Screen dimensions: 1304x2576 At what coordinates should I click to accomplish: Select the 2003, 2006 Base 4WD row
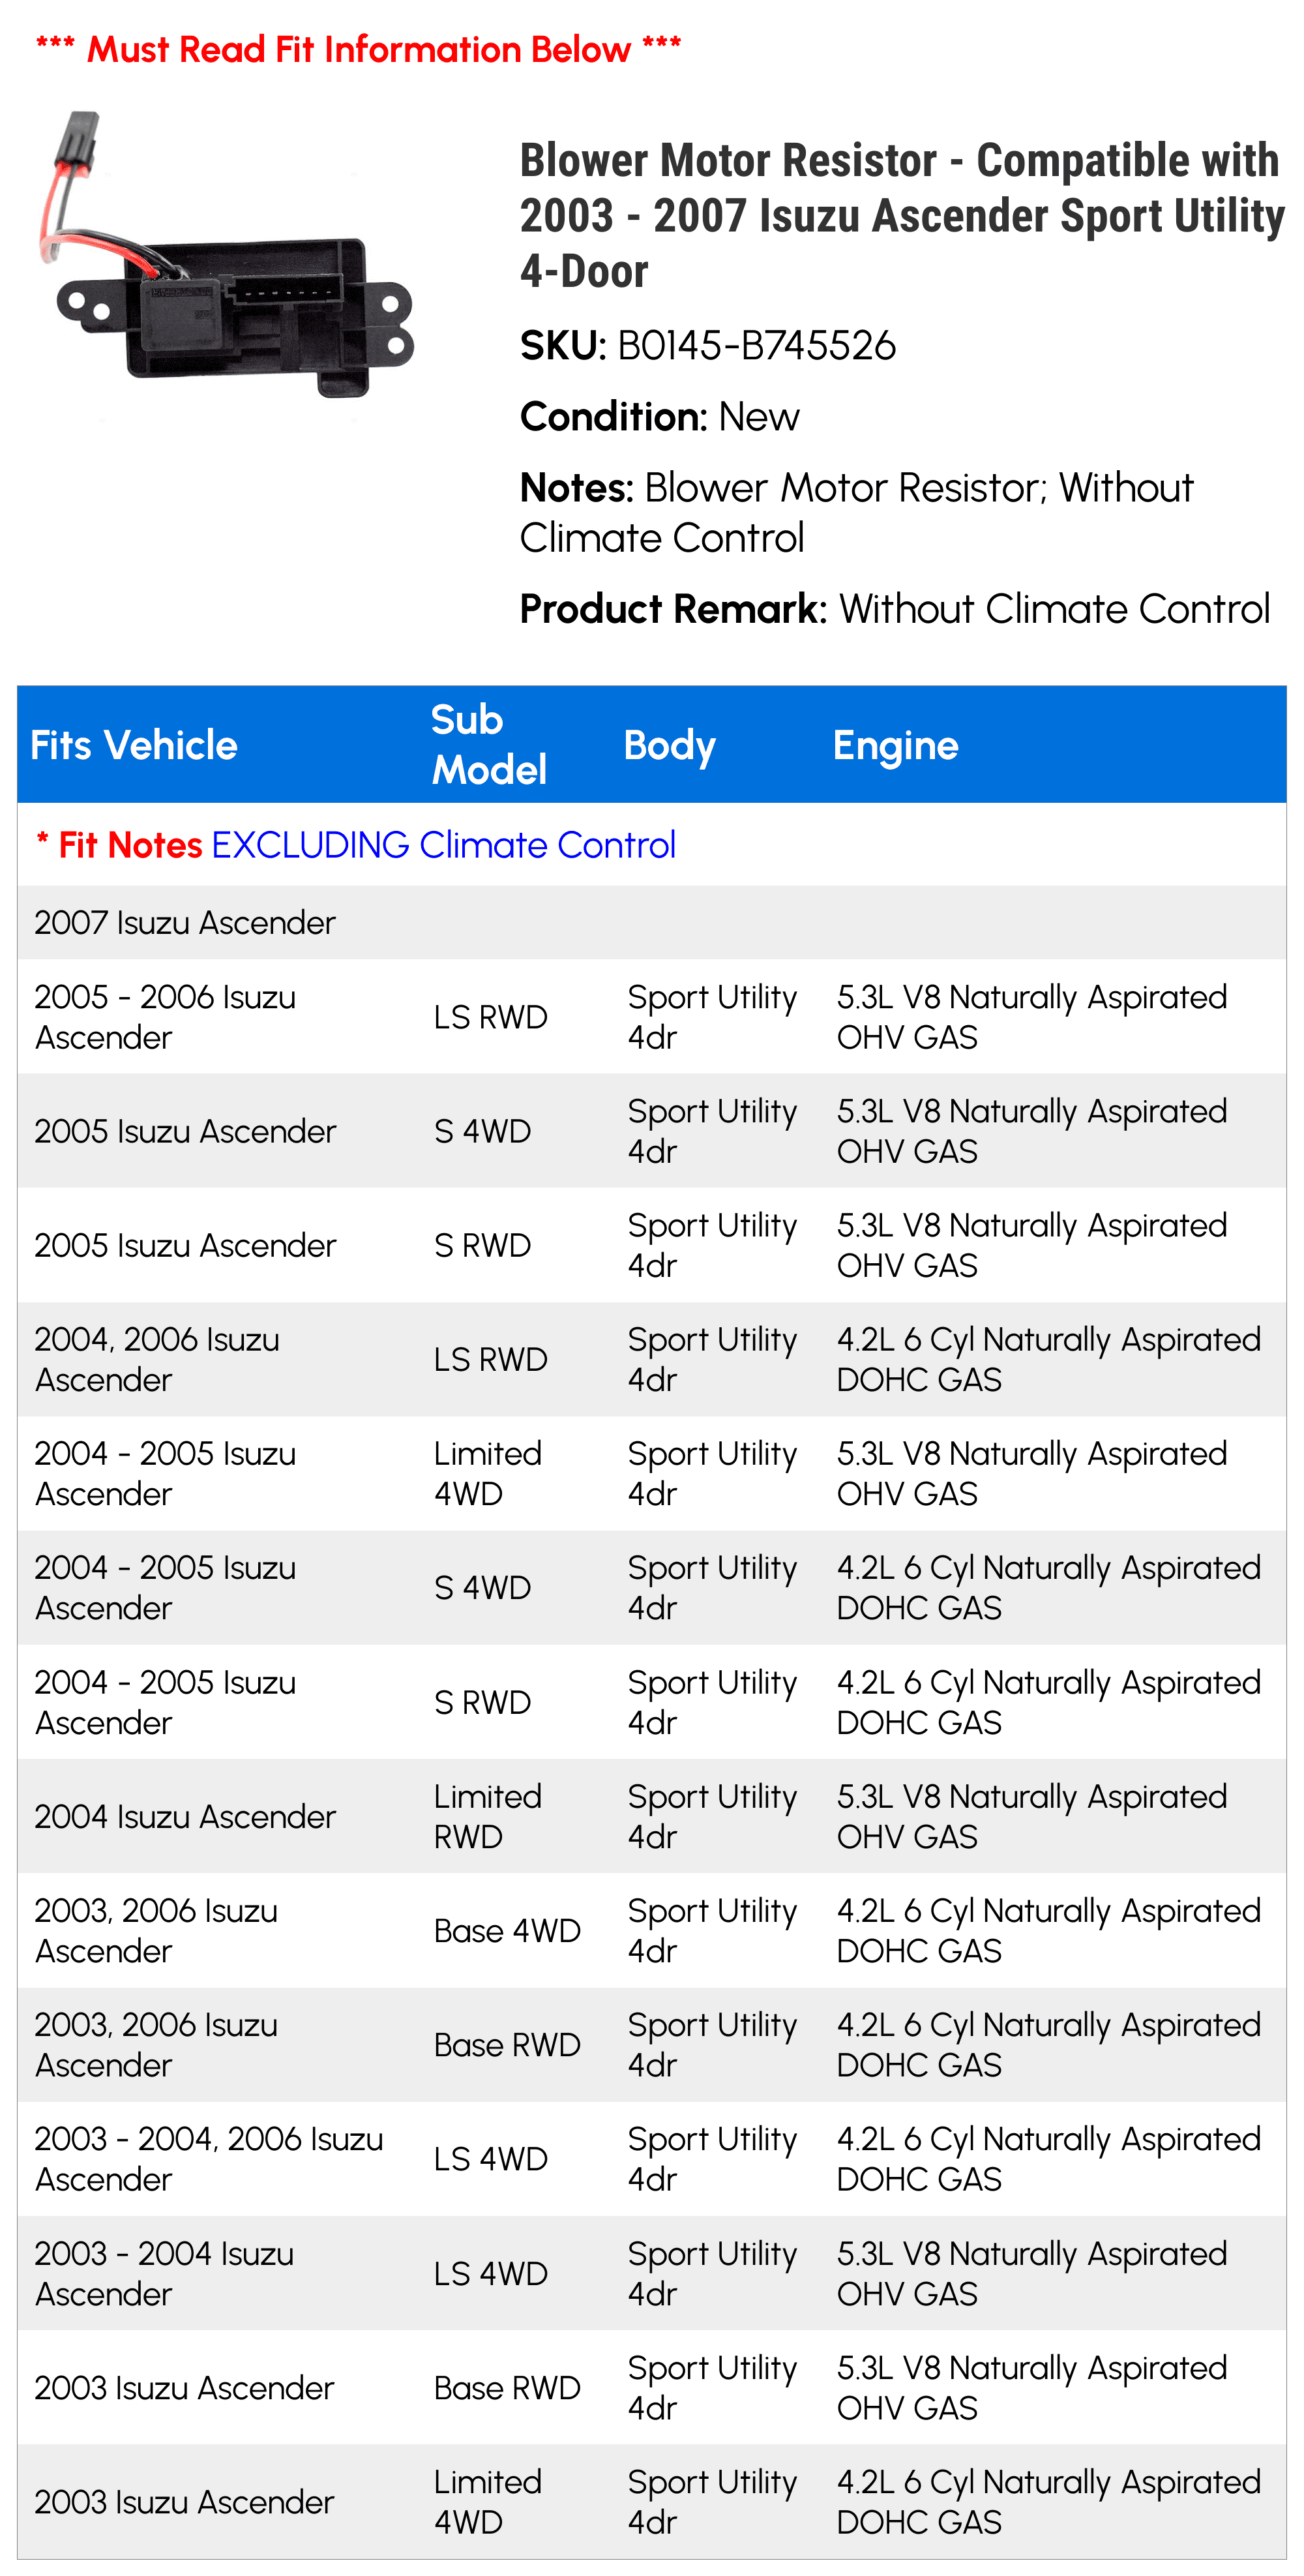tap(652, 1930)
